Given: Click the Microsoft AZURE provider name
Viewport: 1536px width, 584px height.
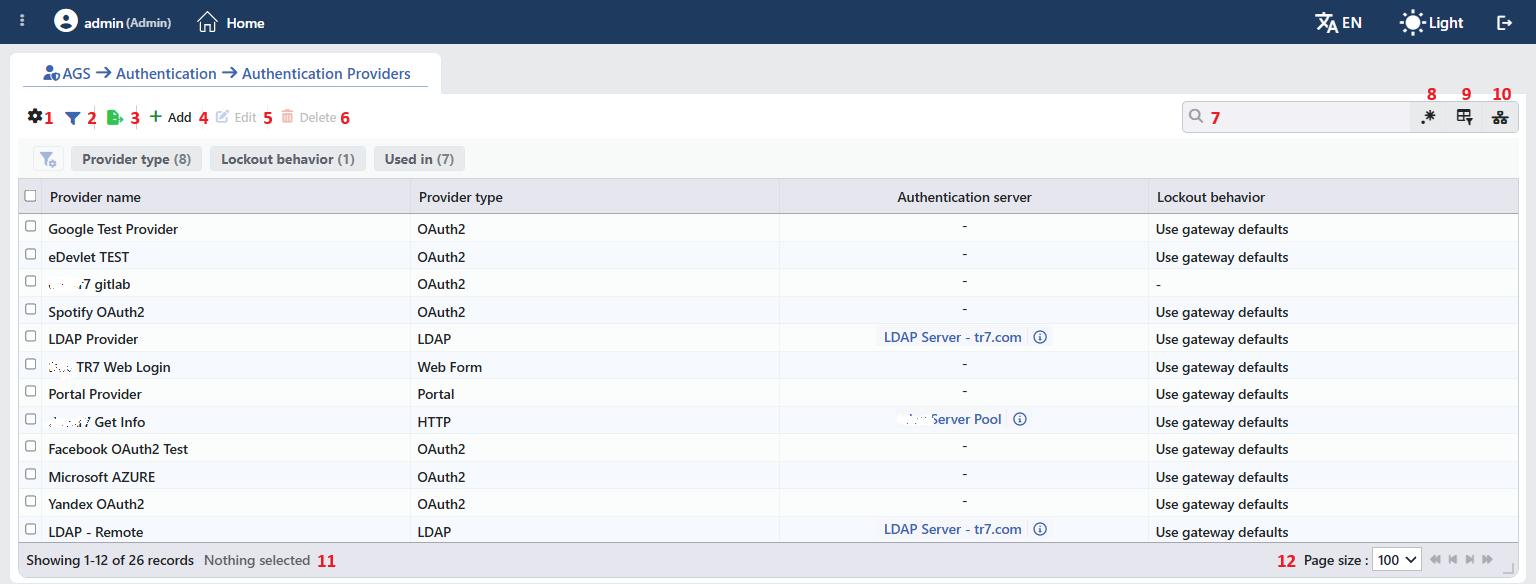Looking at the screenshot, I should coord(102,477).
